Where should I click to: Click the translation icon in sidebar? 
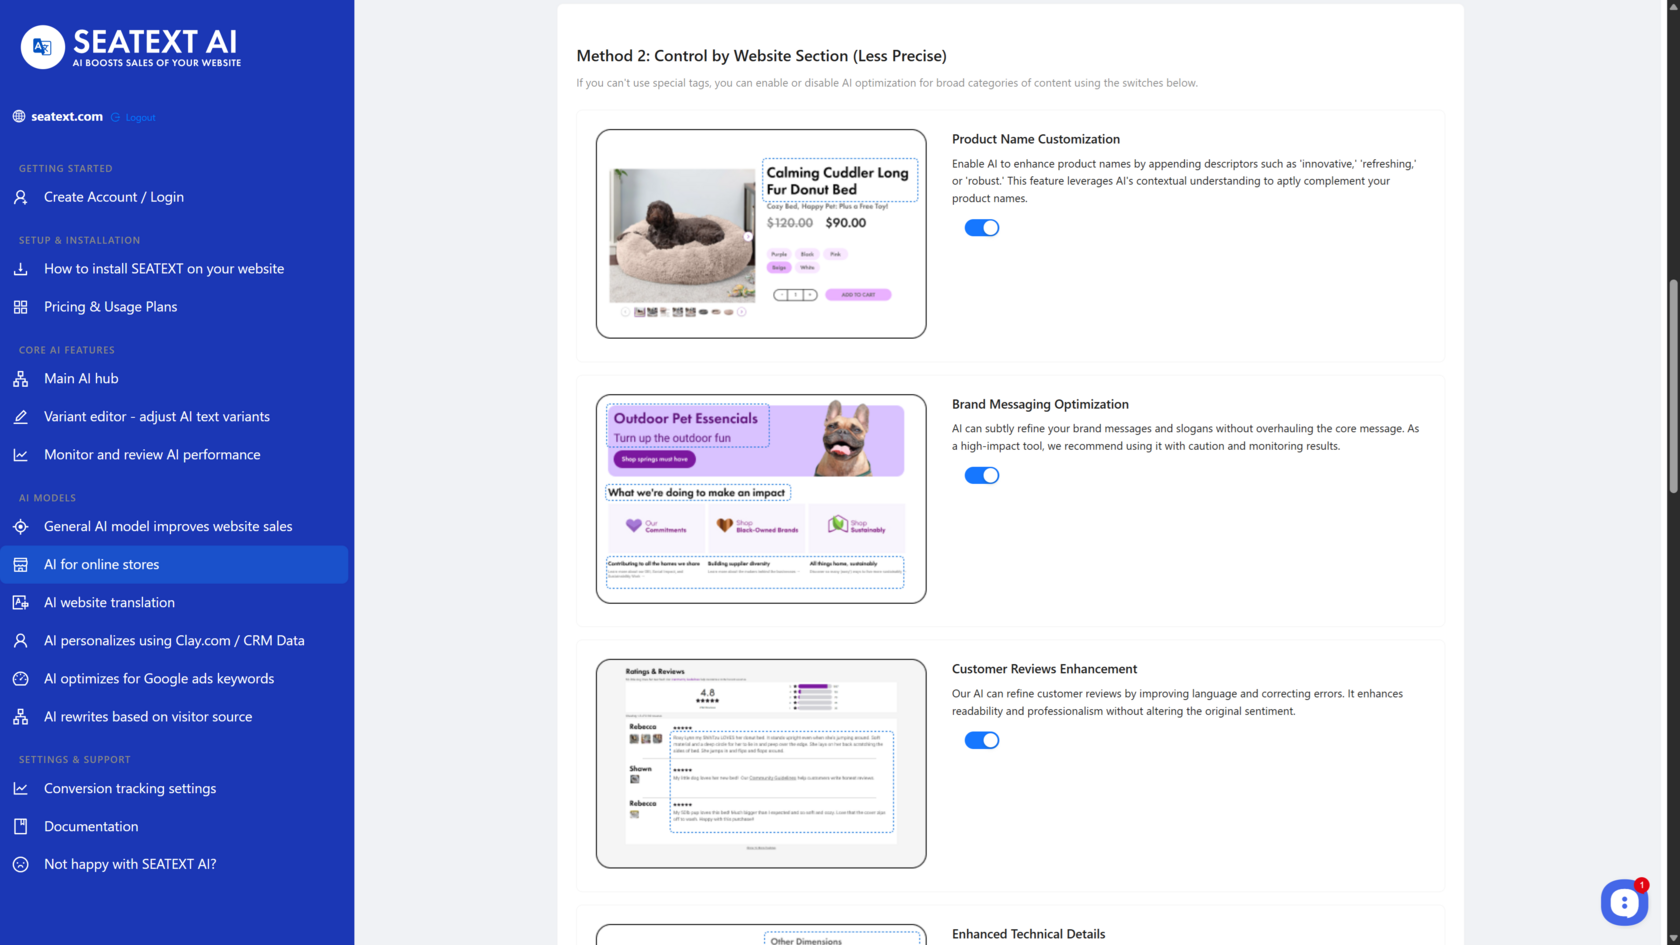click(x=20, y=603)
